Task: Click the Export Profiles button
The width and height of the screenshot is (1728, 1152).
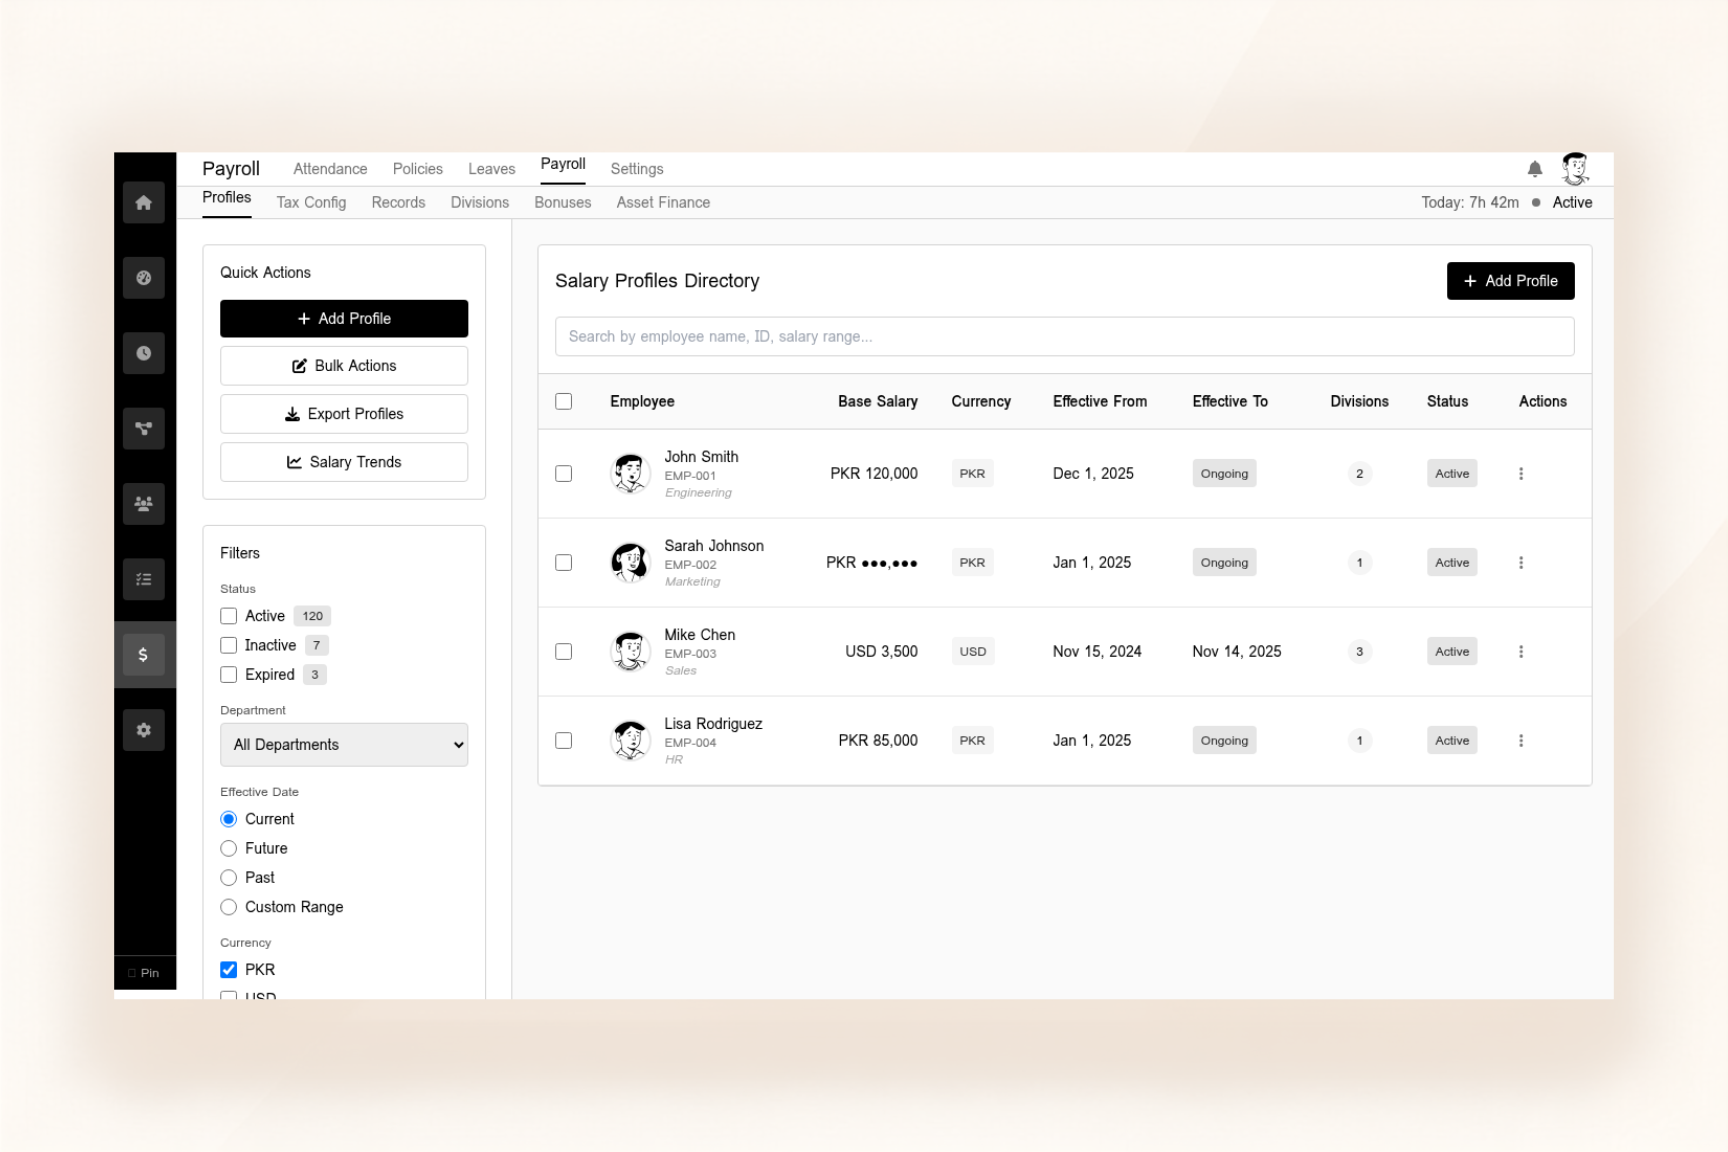Action: (x=344, y=414)
